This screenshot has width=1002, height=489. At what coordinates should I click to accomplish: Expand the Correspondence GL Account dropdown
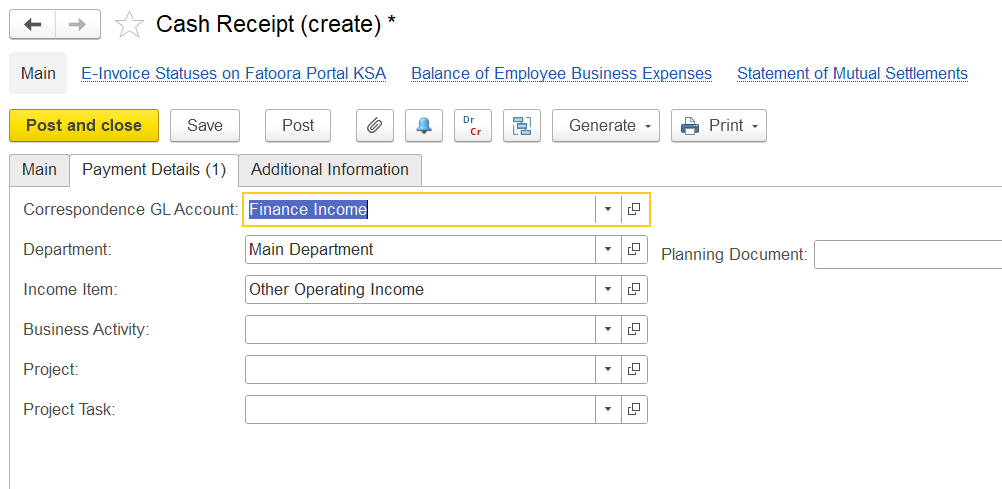coord(608,210)
